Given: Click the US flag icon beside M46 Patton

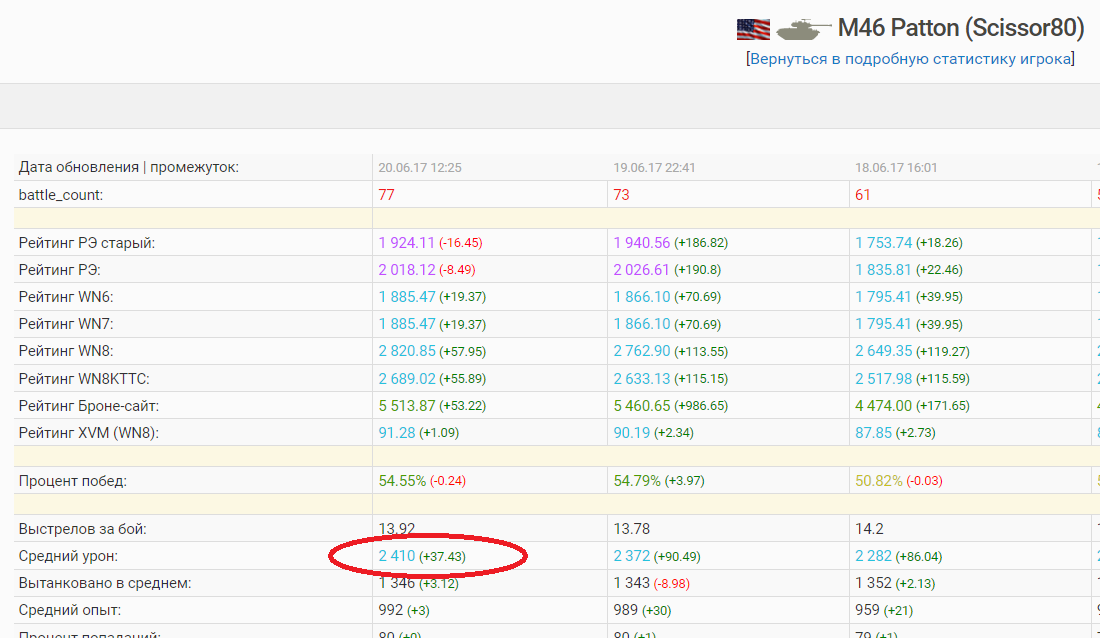Looking at the screenshot, I should point(753,29).
